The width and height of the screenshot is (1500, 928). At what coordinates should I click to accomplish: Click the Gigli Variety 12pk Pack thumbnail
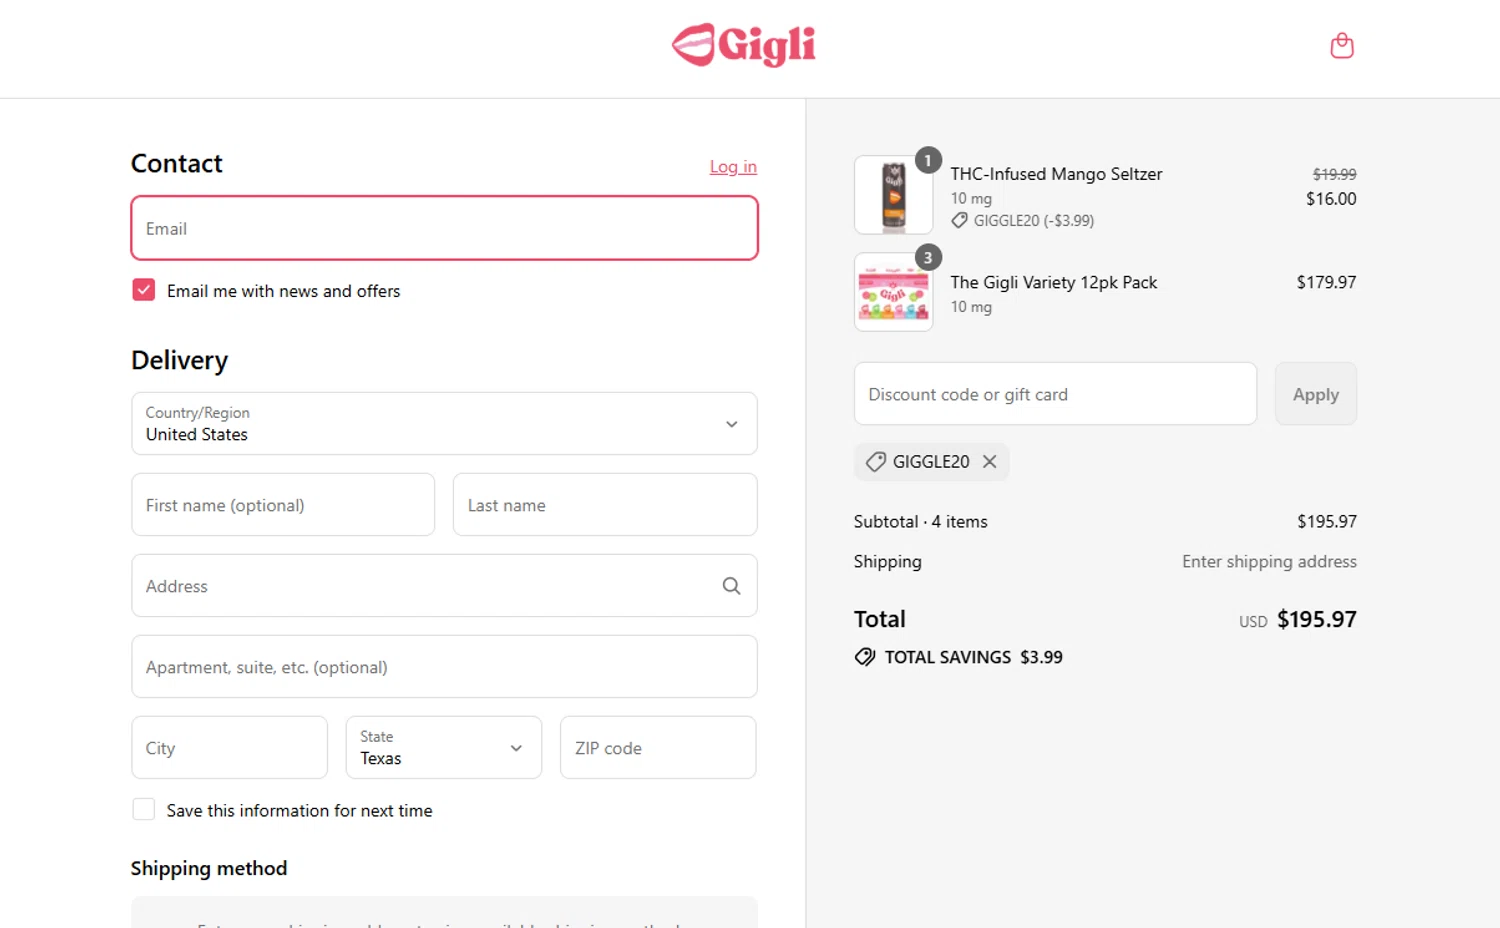click(894, 292)
